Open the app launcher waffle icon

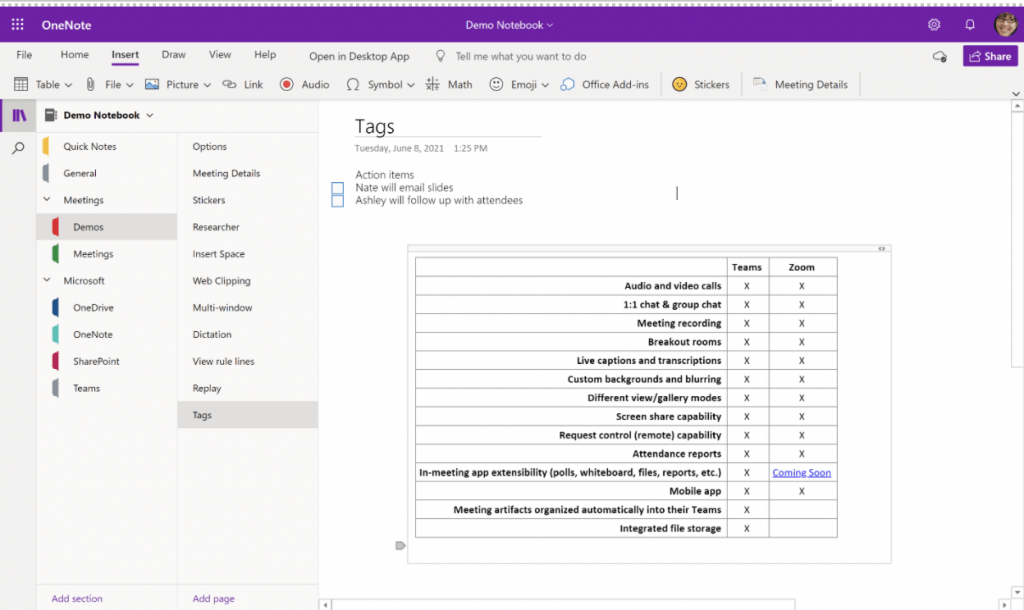(x=18, y=25)
